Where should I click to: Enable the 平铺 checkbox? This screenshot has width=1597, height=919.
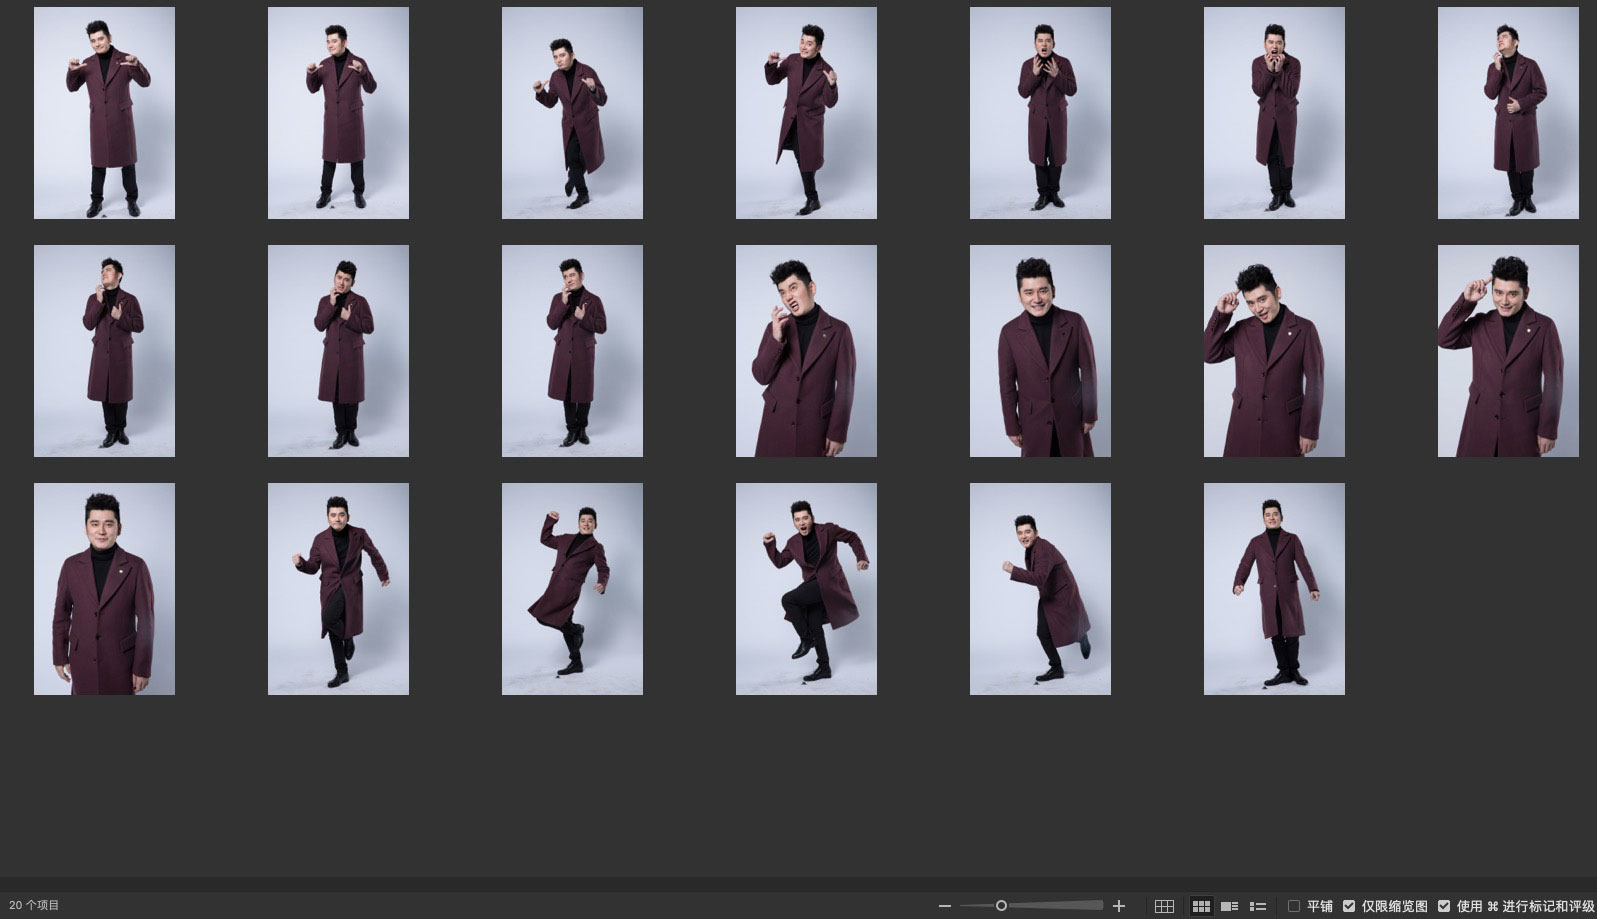pos(1294,906)
